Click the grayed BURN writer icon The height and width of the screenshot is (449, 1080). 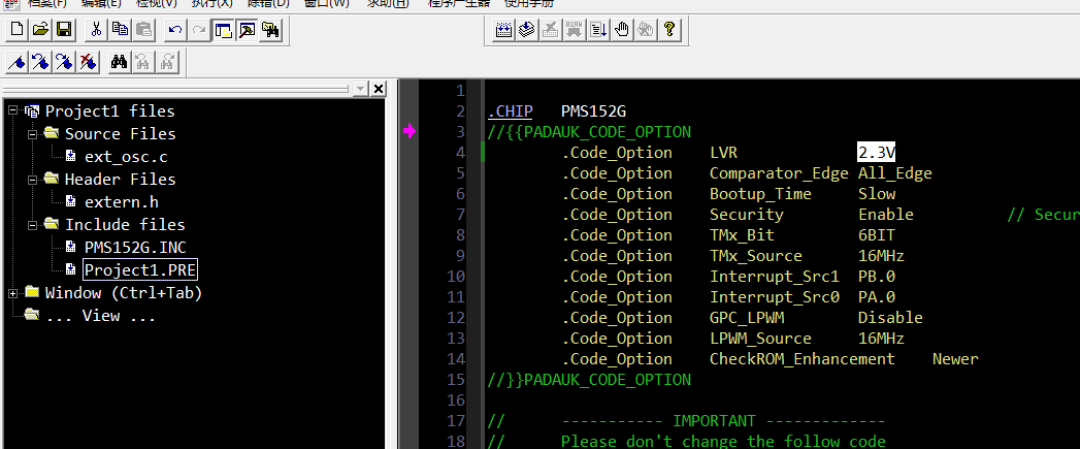[x=574, y=30]
